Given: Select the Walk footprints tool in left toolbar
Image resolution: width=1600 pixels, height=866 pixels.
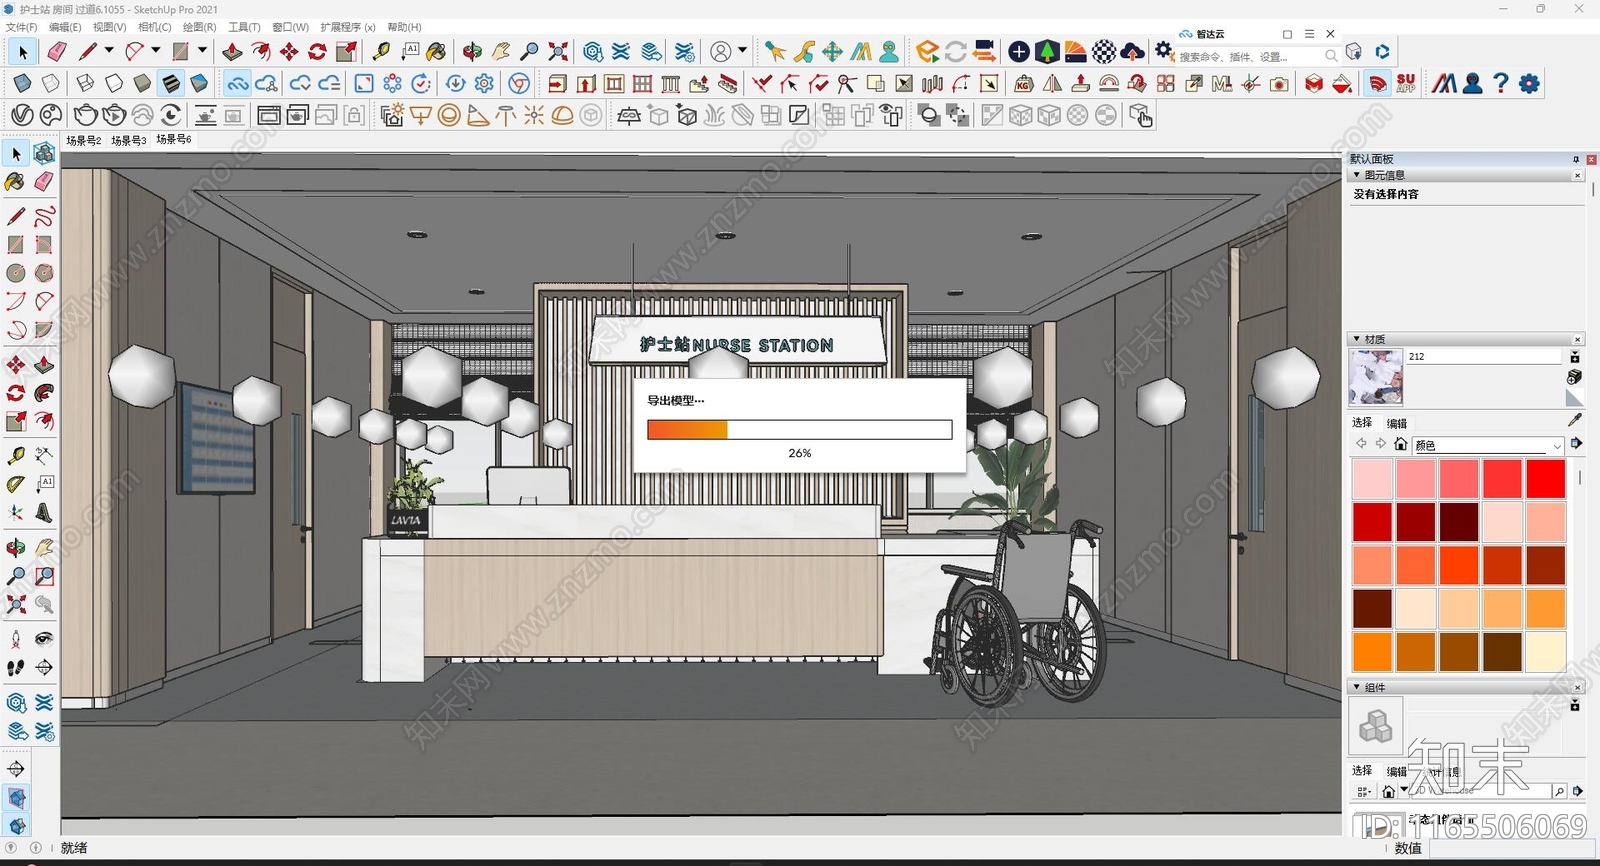Looking at the screenshot, I should click(x=15, y=667).
